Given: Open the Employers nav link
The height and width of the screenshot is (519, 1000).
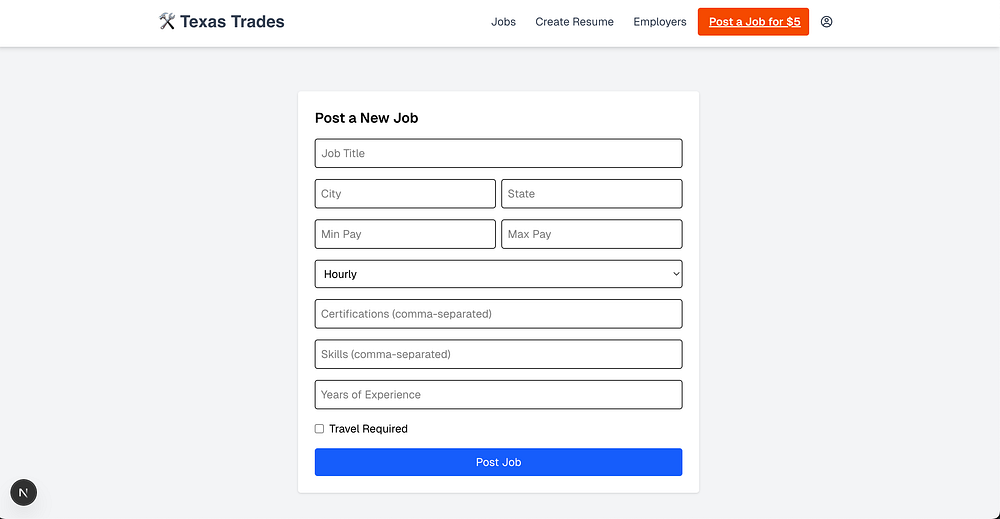Looking at the screenshot, I should [660, 22].
